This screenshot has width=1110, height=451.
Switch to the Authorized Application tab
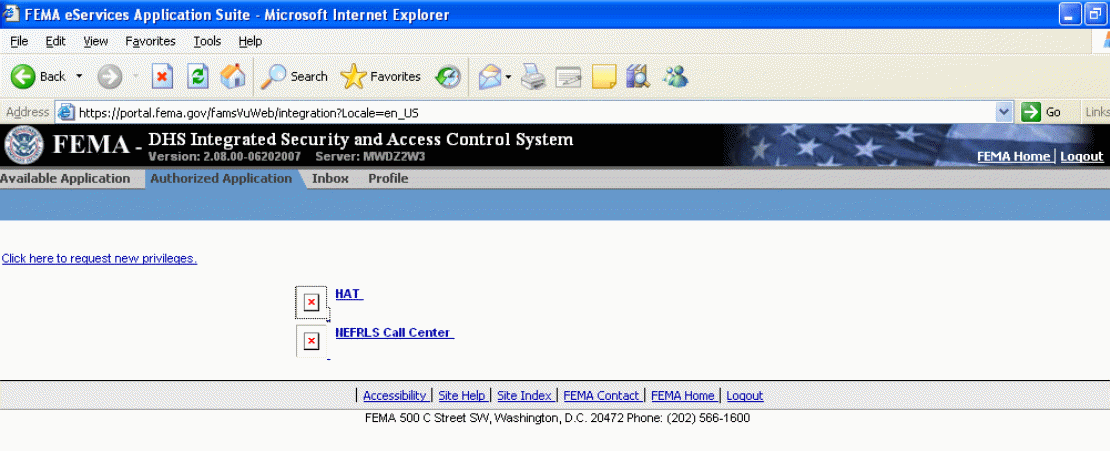[221, 178]
